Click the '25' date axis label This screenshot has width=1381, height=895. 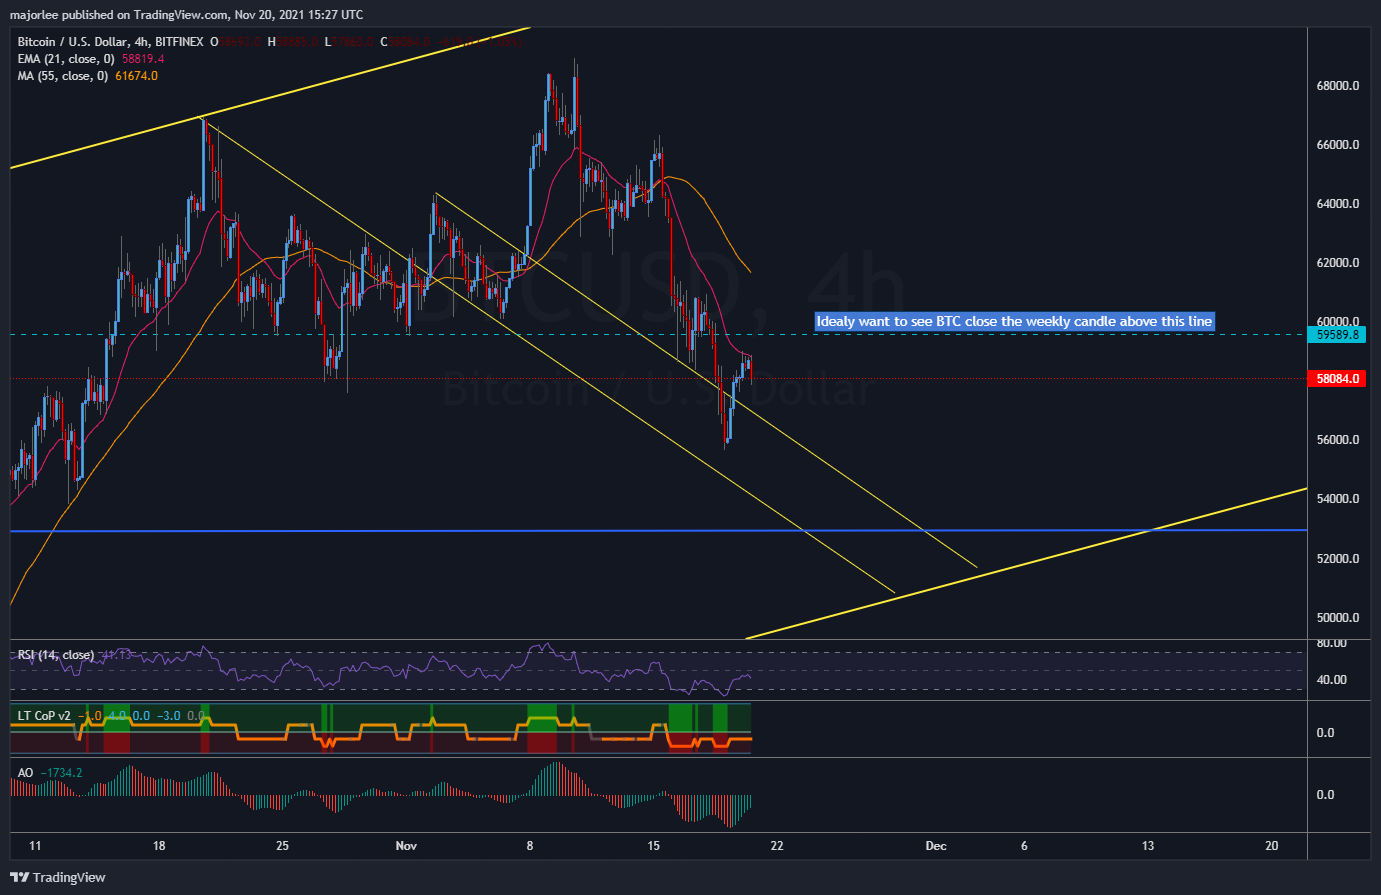tap(283, 846)
